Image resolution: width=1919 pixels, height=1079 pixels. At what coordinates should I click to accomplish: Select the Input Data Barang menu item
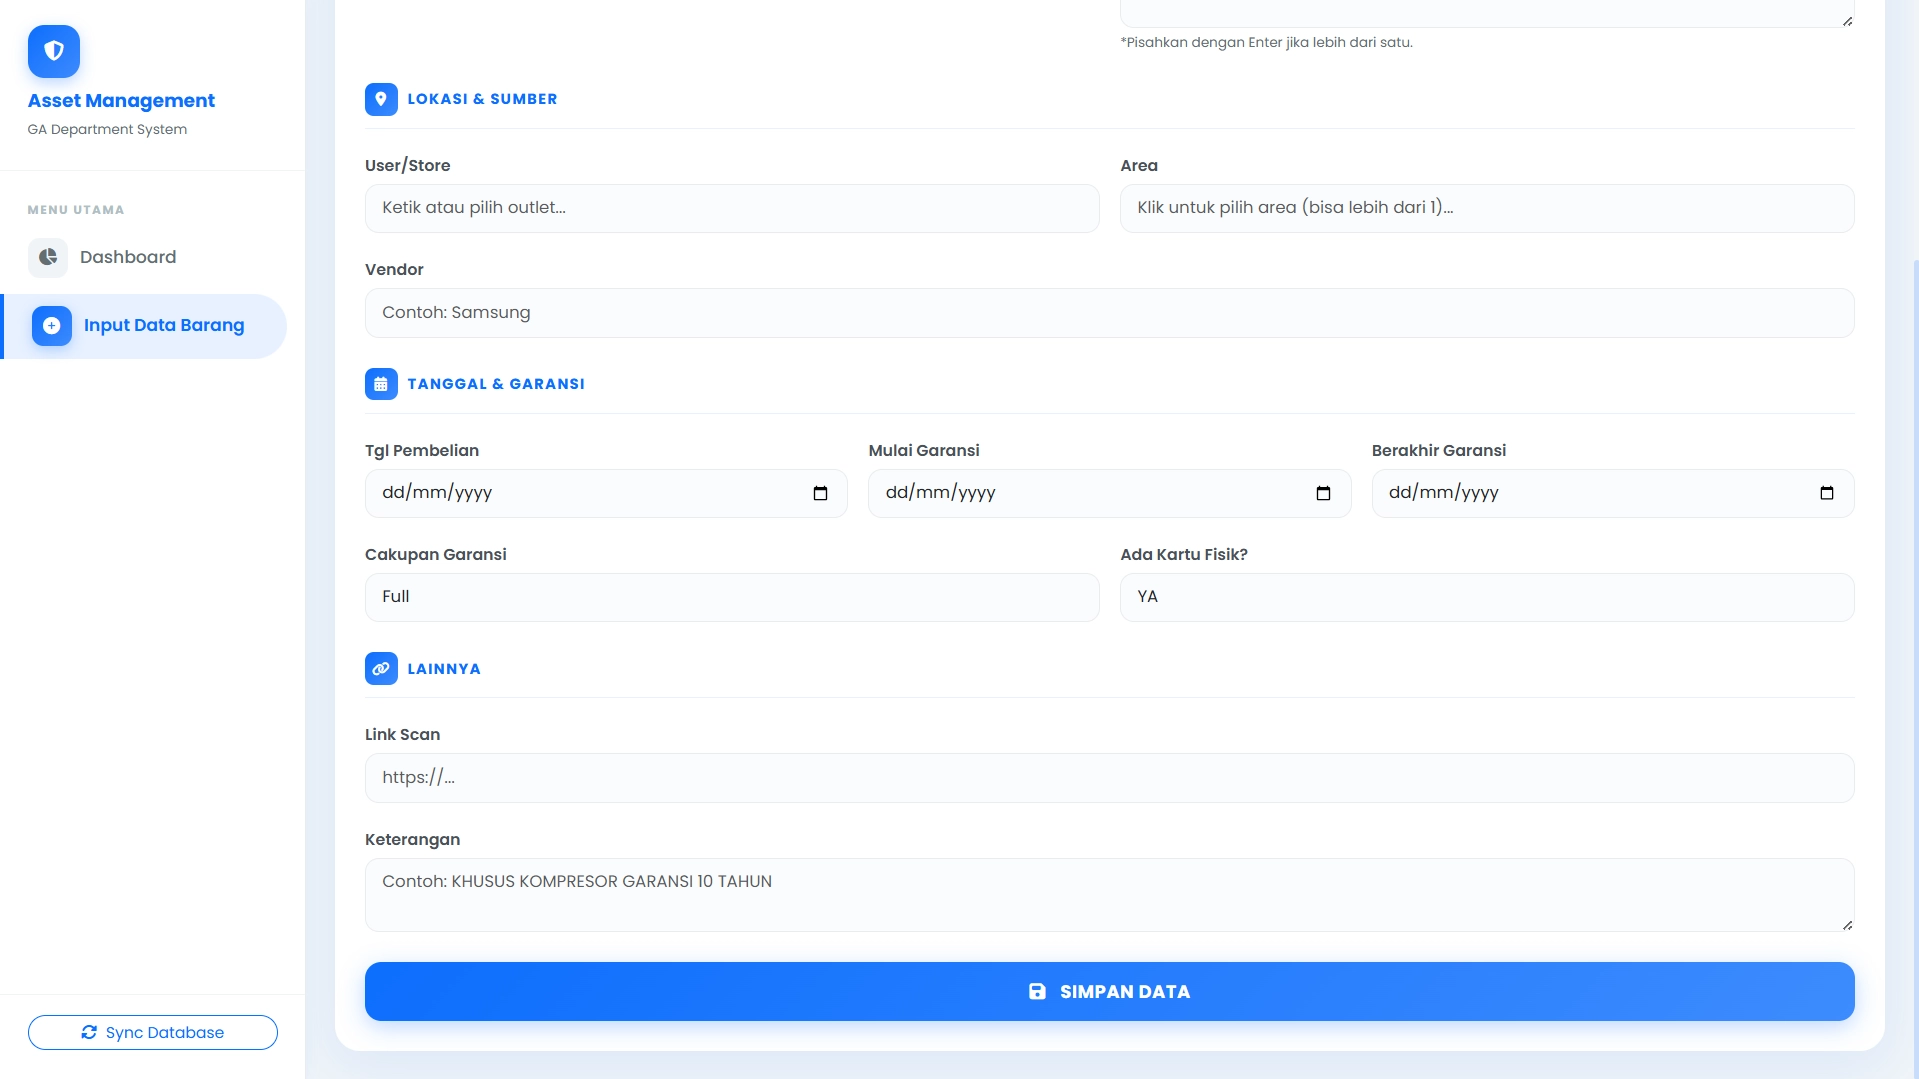tap(145, 326)
